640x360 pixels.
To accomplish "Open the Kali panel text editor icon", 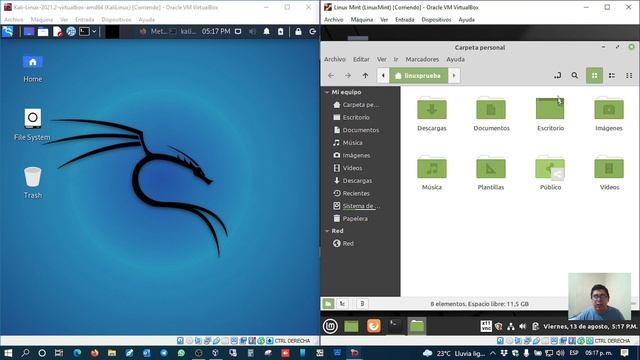I will 58,31.
